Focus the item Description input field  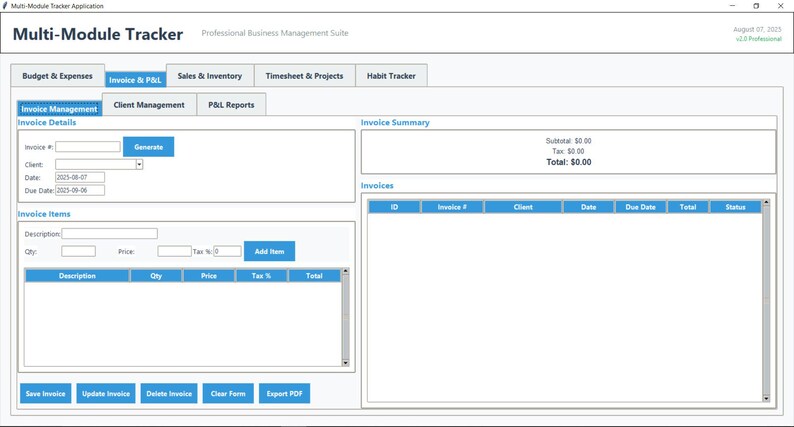point(109,234)
